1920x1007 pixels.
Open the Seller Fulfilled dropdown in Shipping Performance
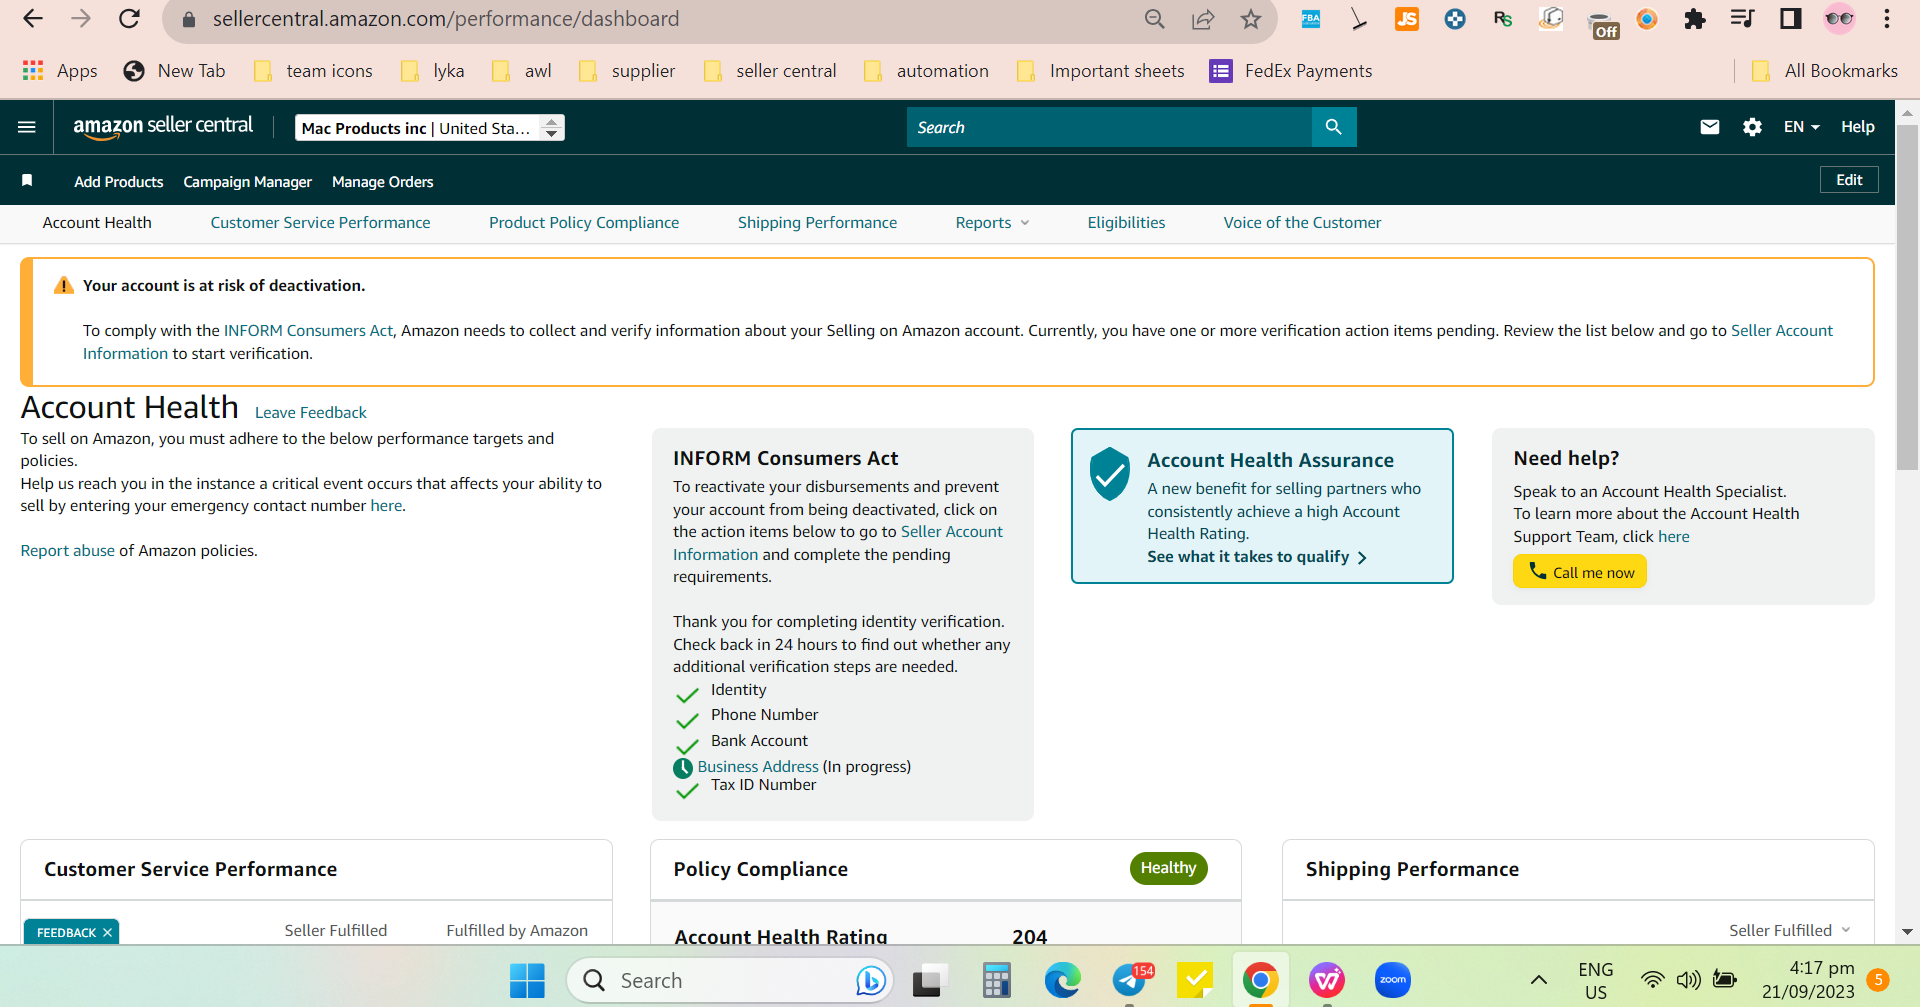(x=1790, y=930)
